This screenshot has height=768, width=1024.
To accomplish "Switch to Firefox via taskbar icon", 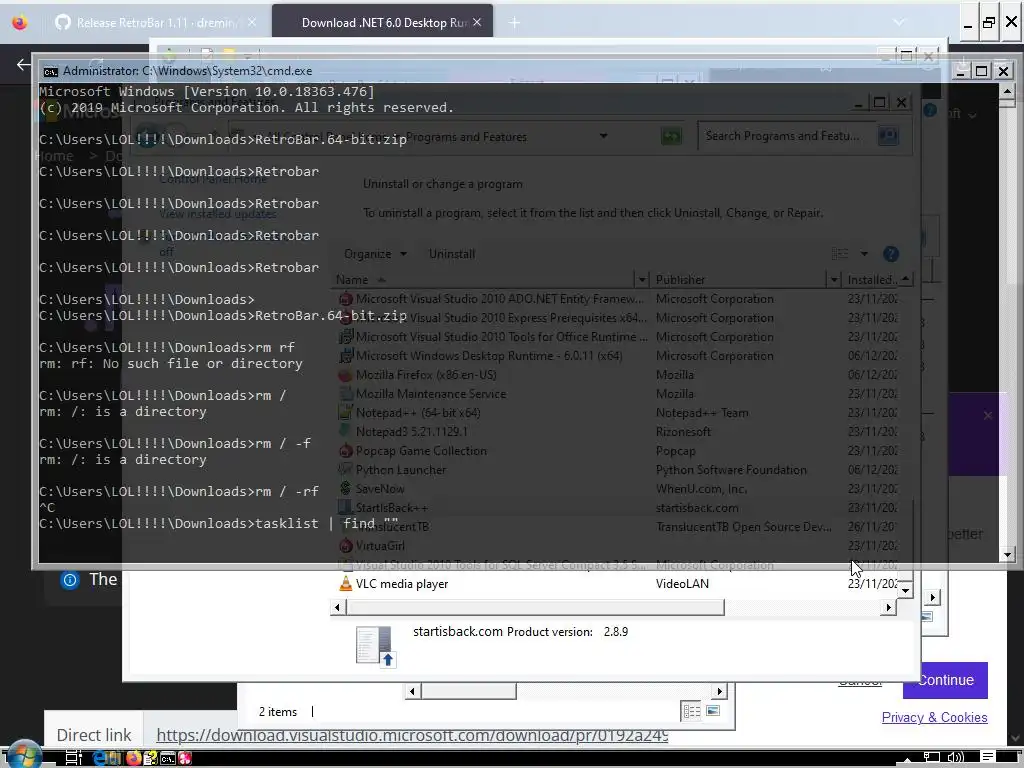I will (133, 758).
